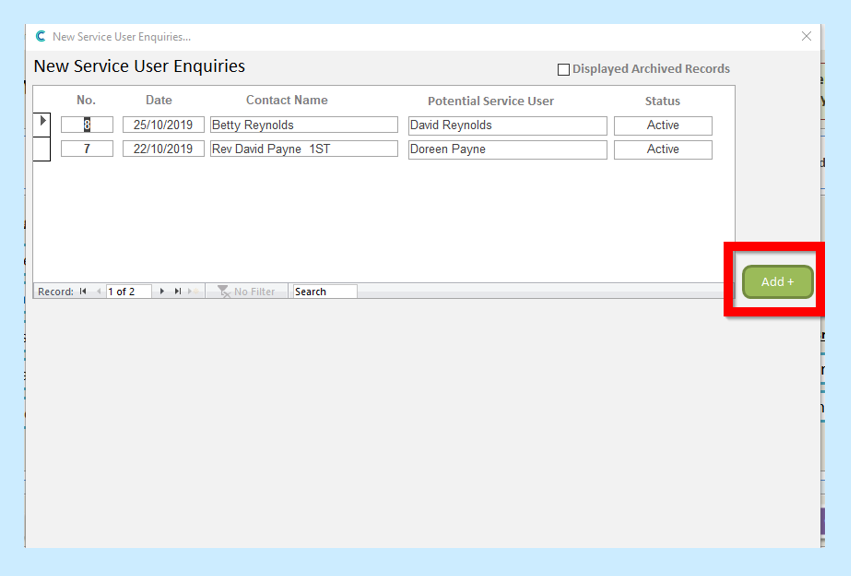Create new blank record icon
Image resolution: width=851 pixels, height=576 pixels.
(192, 292)
